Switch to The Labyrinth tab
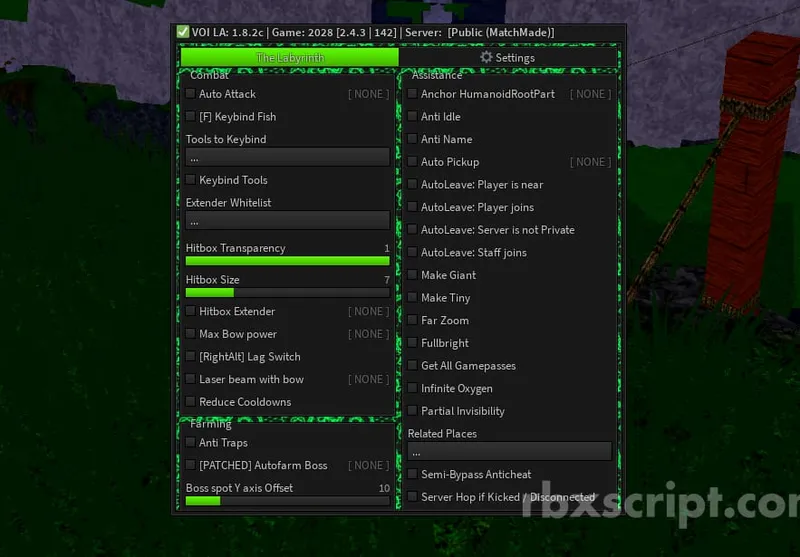800x557 pixels. click(x=289, y=57)
